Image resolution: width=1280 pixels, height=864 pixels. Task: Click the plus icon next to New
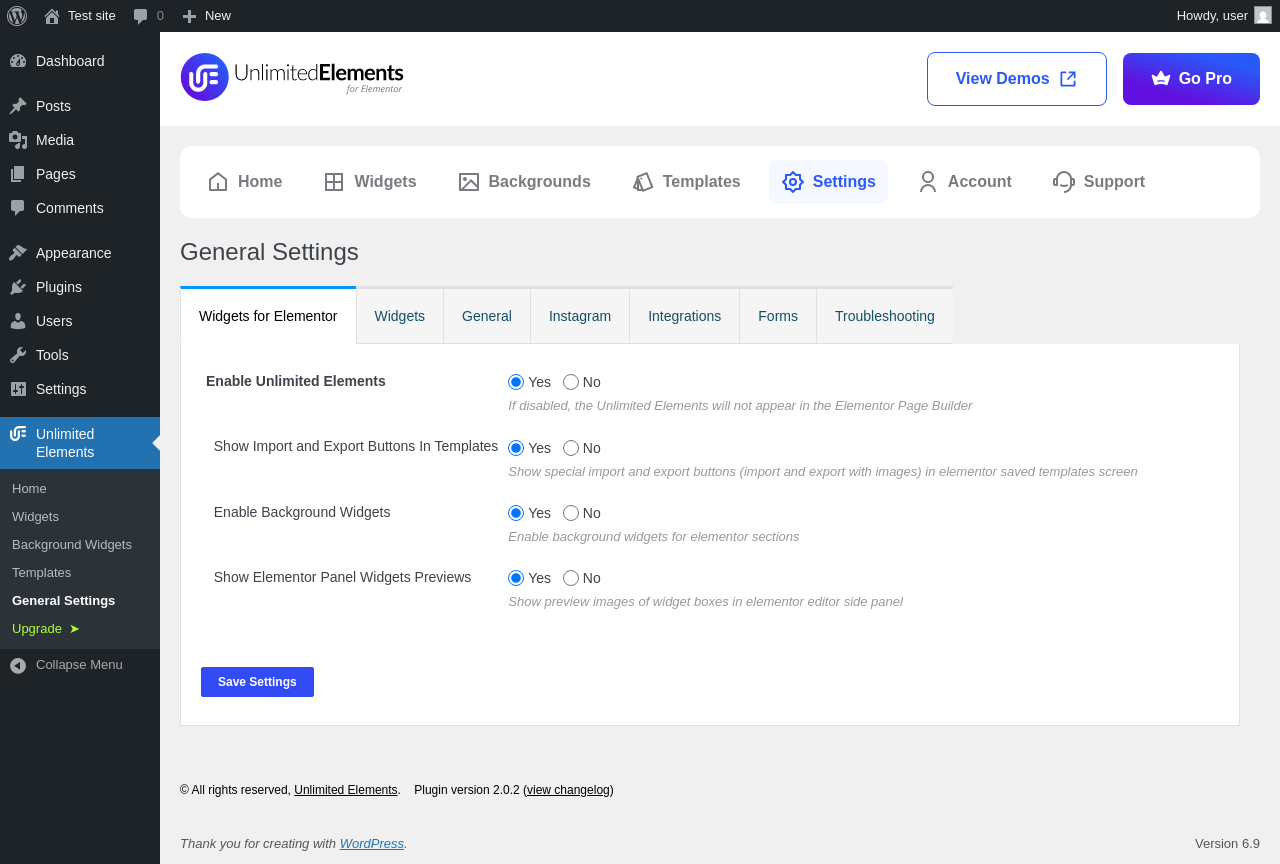189,16
